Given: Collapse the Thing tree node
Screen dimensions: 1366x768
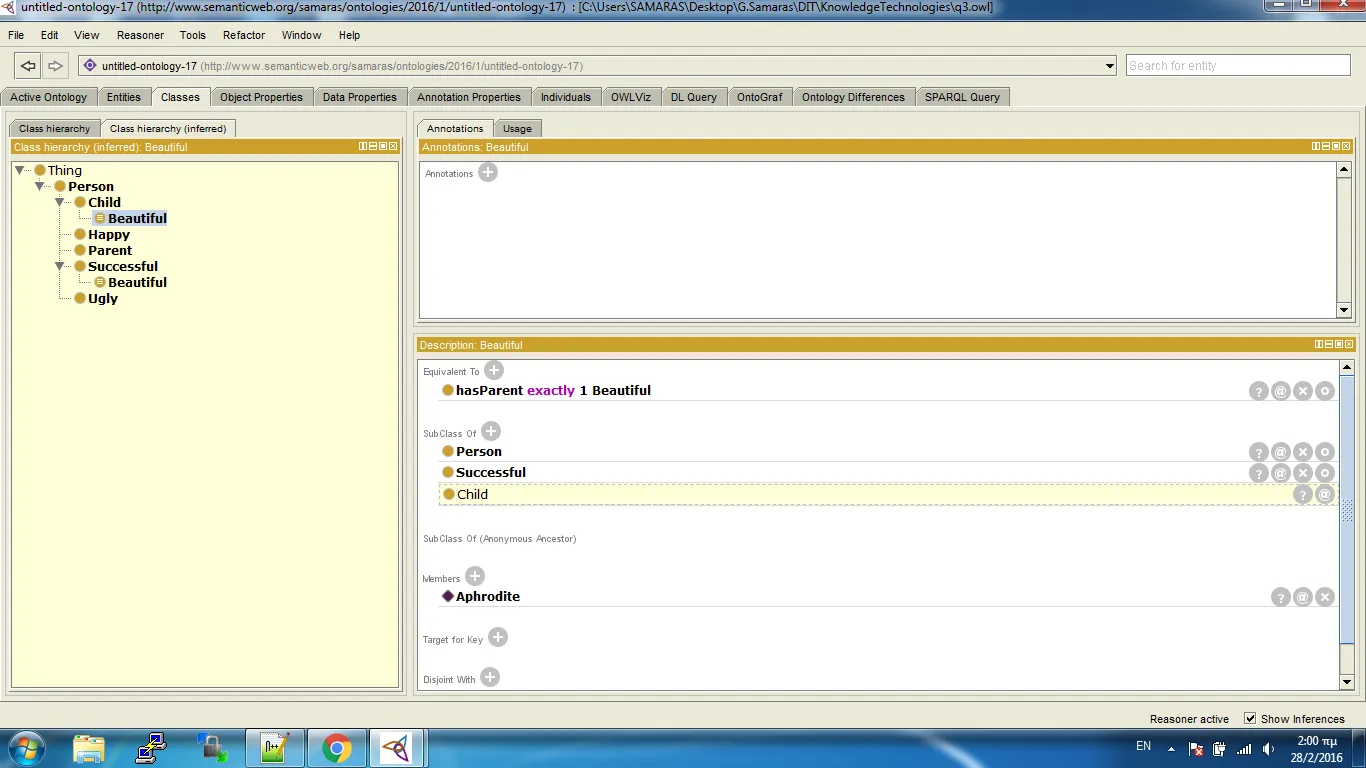Looking at the screenshot, I should pyautogui.click(x=21, y=170).
